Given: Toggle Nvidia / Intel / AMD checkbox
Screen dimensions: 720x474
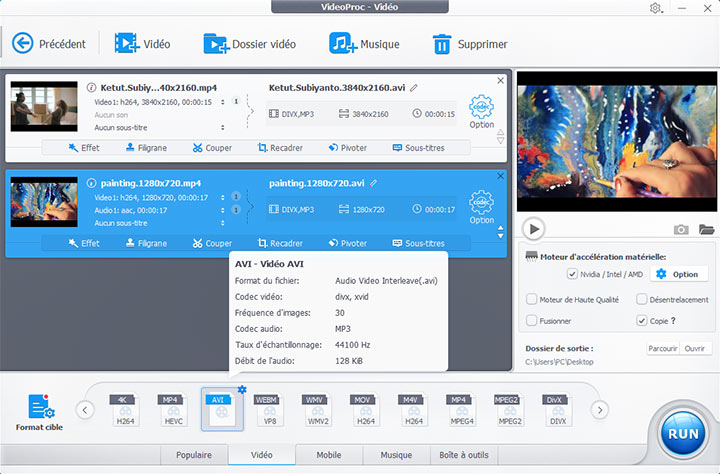Looking at the screenshot, I should point(572,274).
